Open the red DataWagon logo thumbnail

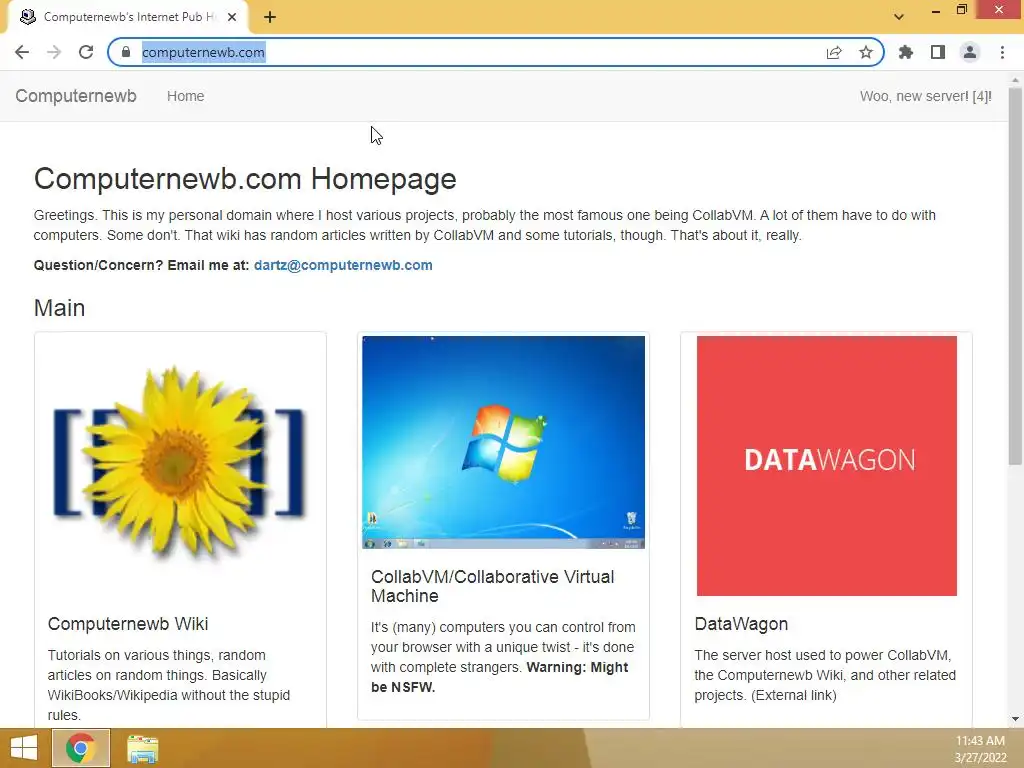pyautogui.click(x=827, y=466)
